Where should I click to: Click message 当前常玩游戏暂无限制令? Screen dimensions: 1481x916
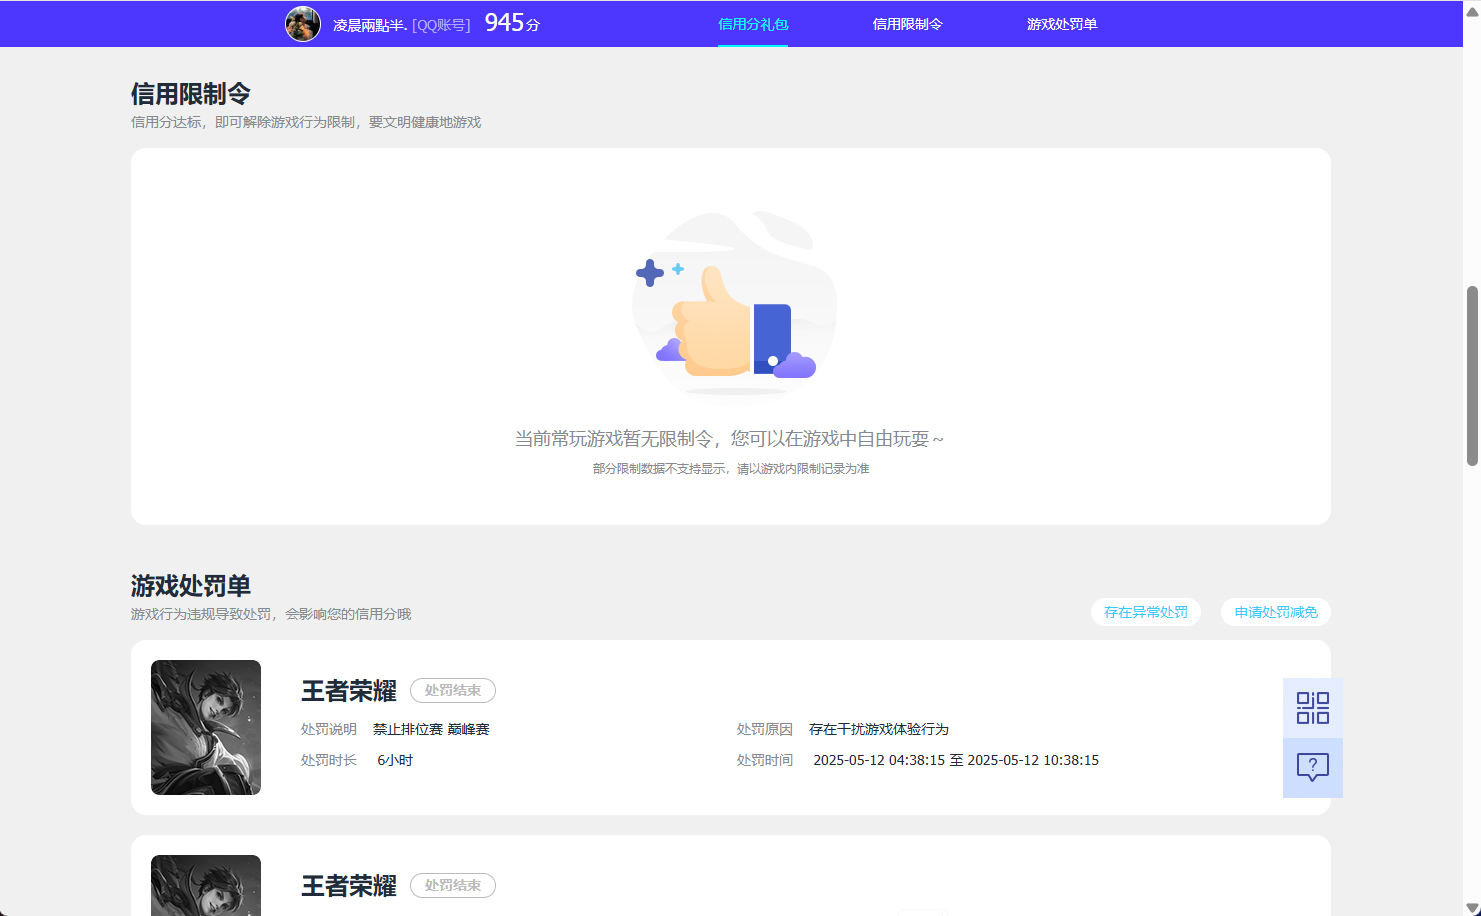pos(729,439)
